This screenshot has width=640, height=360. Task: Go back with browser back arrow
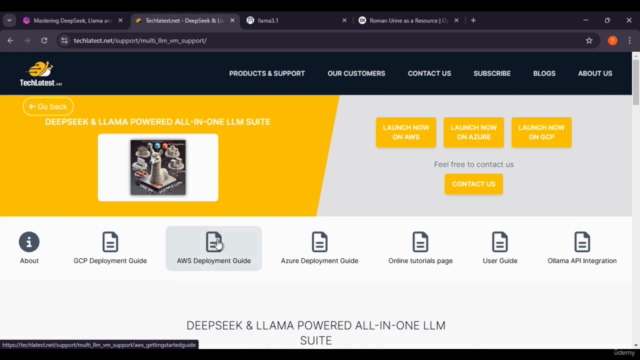[11, 40]
